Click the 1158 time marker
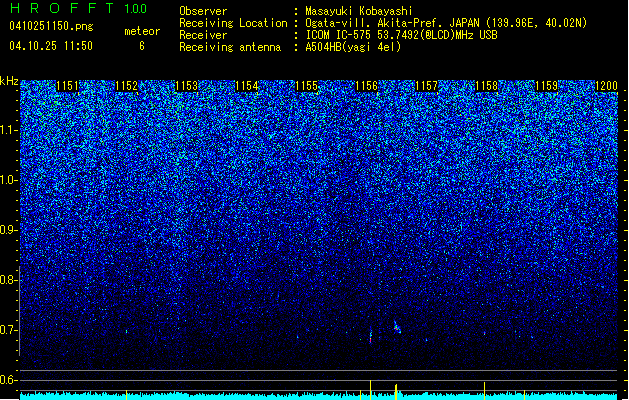Viewport: 629px width, 400px height. (x=486, y=86)
